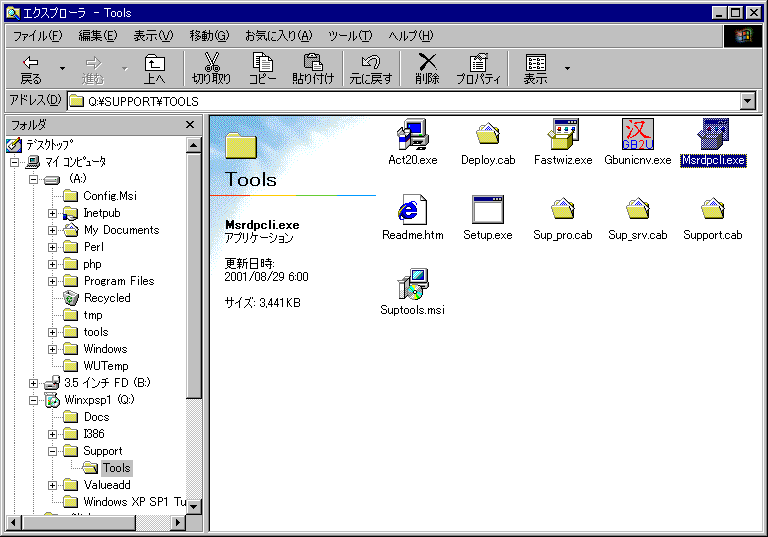768x537 pixels.
Task: Select Winxpsp1 (Q:) drive in tree
Action: (x=99, y=400)
